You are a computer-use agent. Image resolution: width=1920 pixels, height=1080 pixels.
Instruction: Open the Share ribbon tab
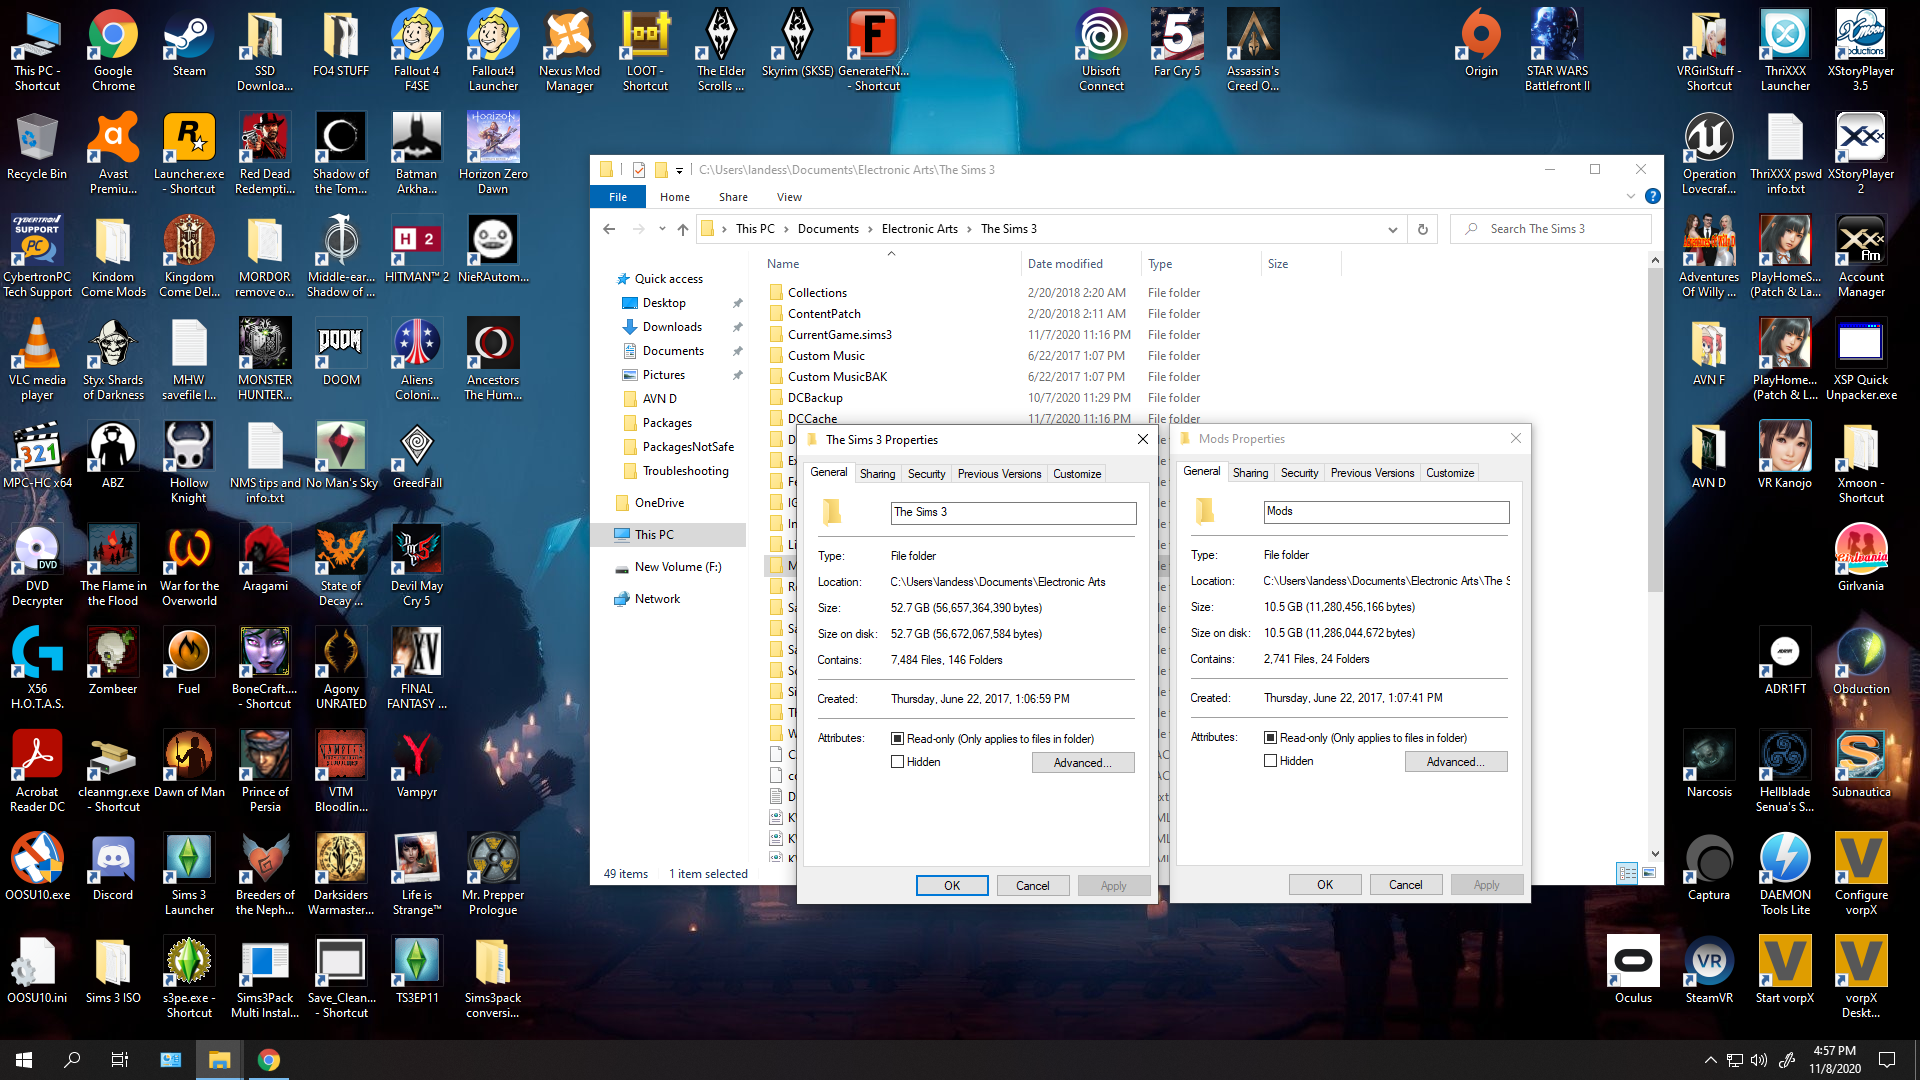pyautogui.click(x=733, y=197)
